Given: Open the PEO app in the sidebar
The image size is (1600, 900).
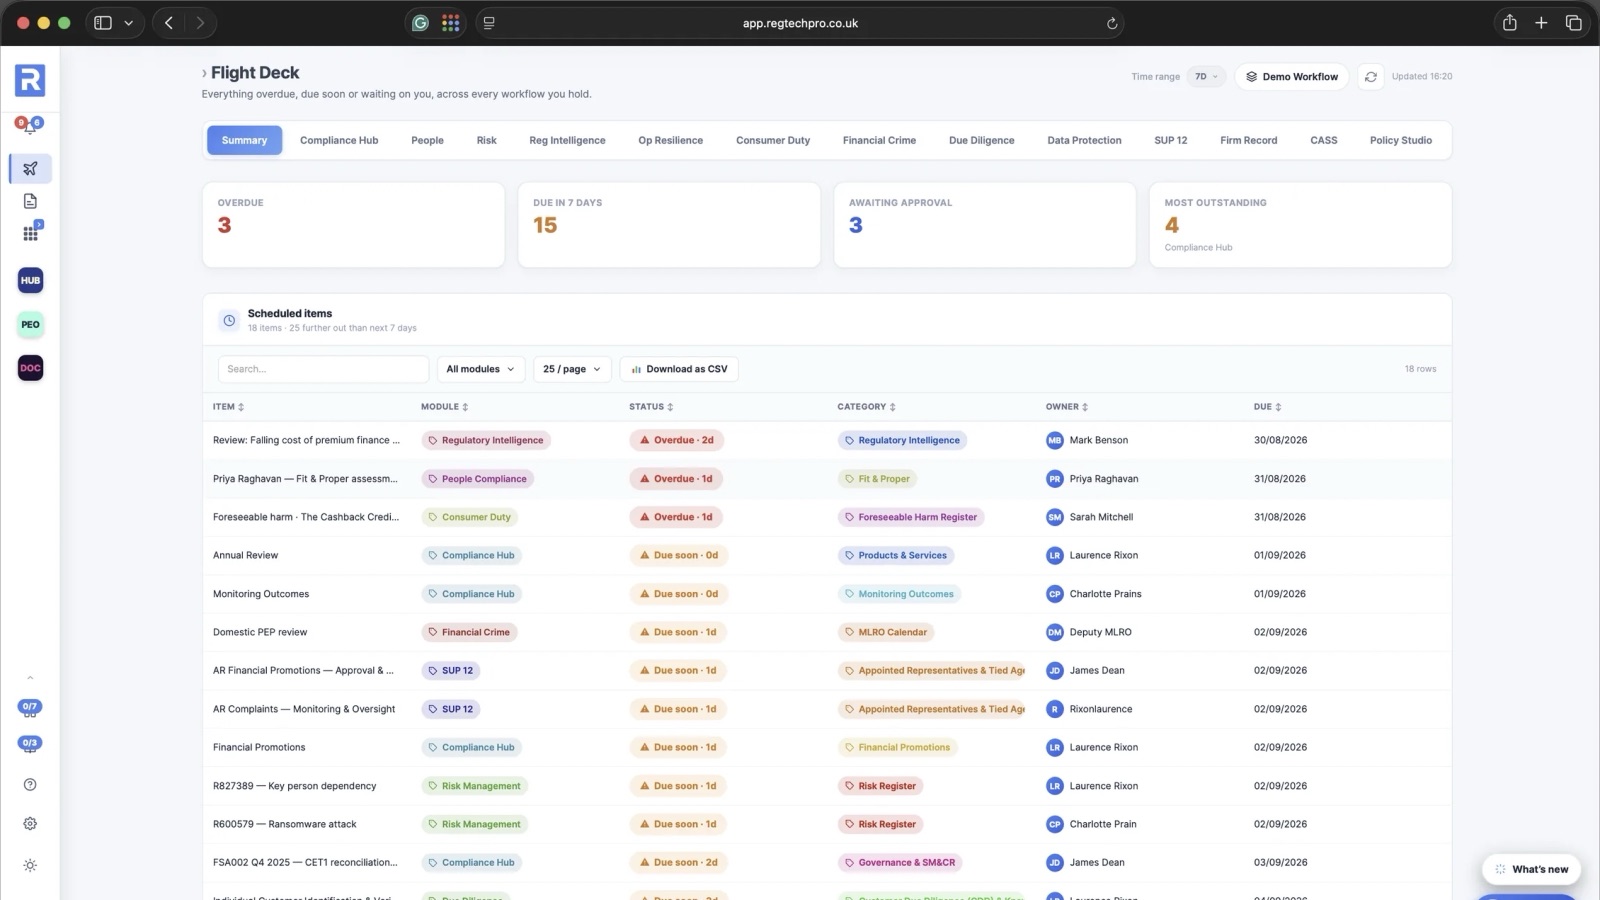Looking at the screenshot, I should [x=30, y=324].
